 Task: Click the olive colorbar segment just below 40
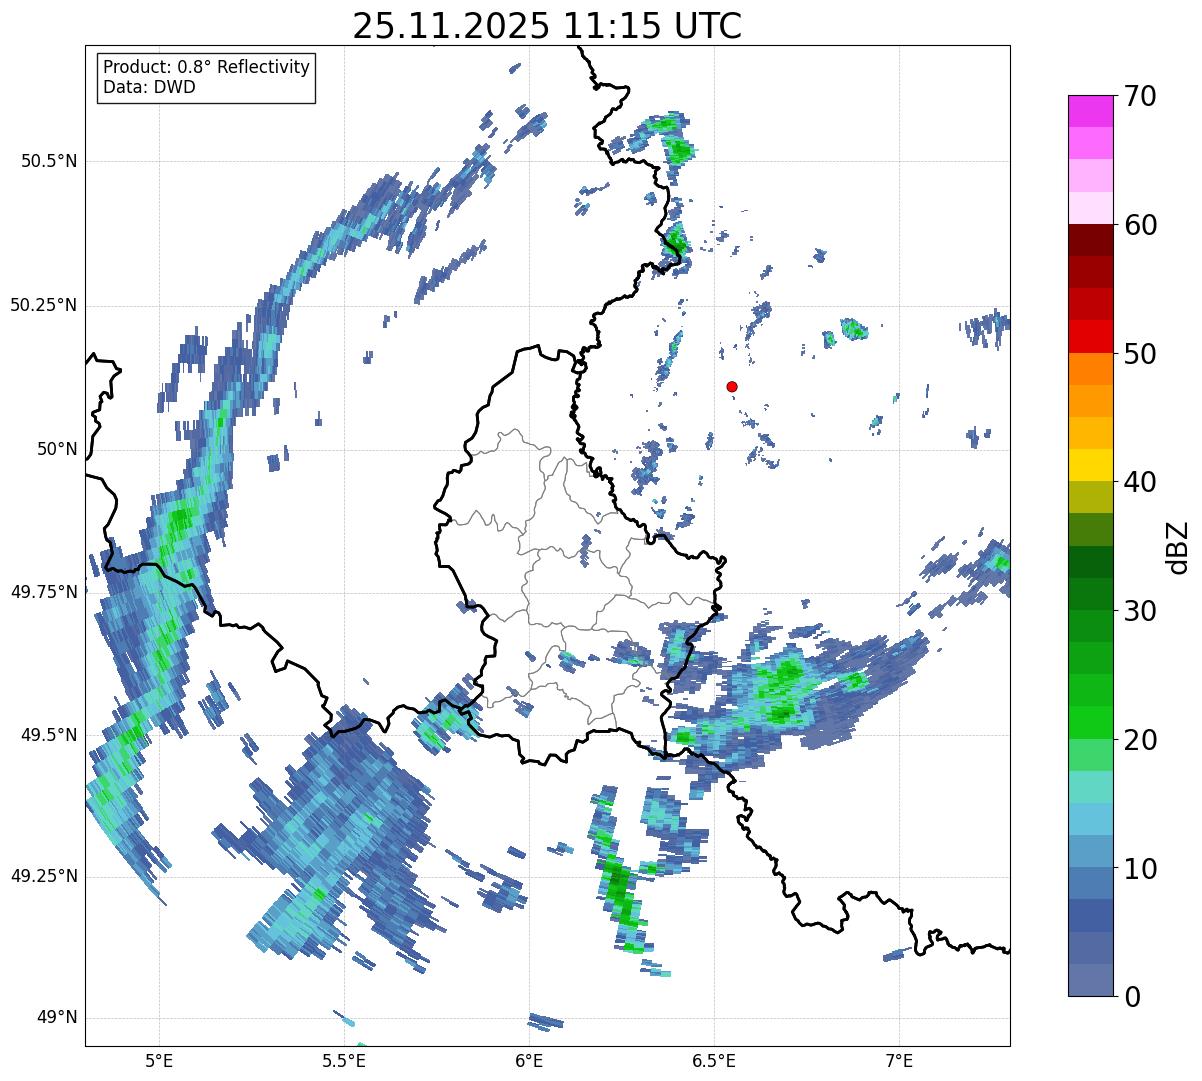point(1090,497)
